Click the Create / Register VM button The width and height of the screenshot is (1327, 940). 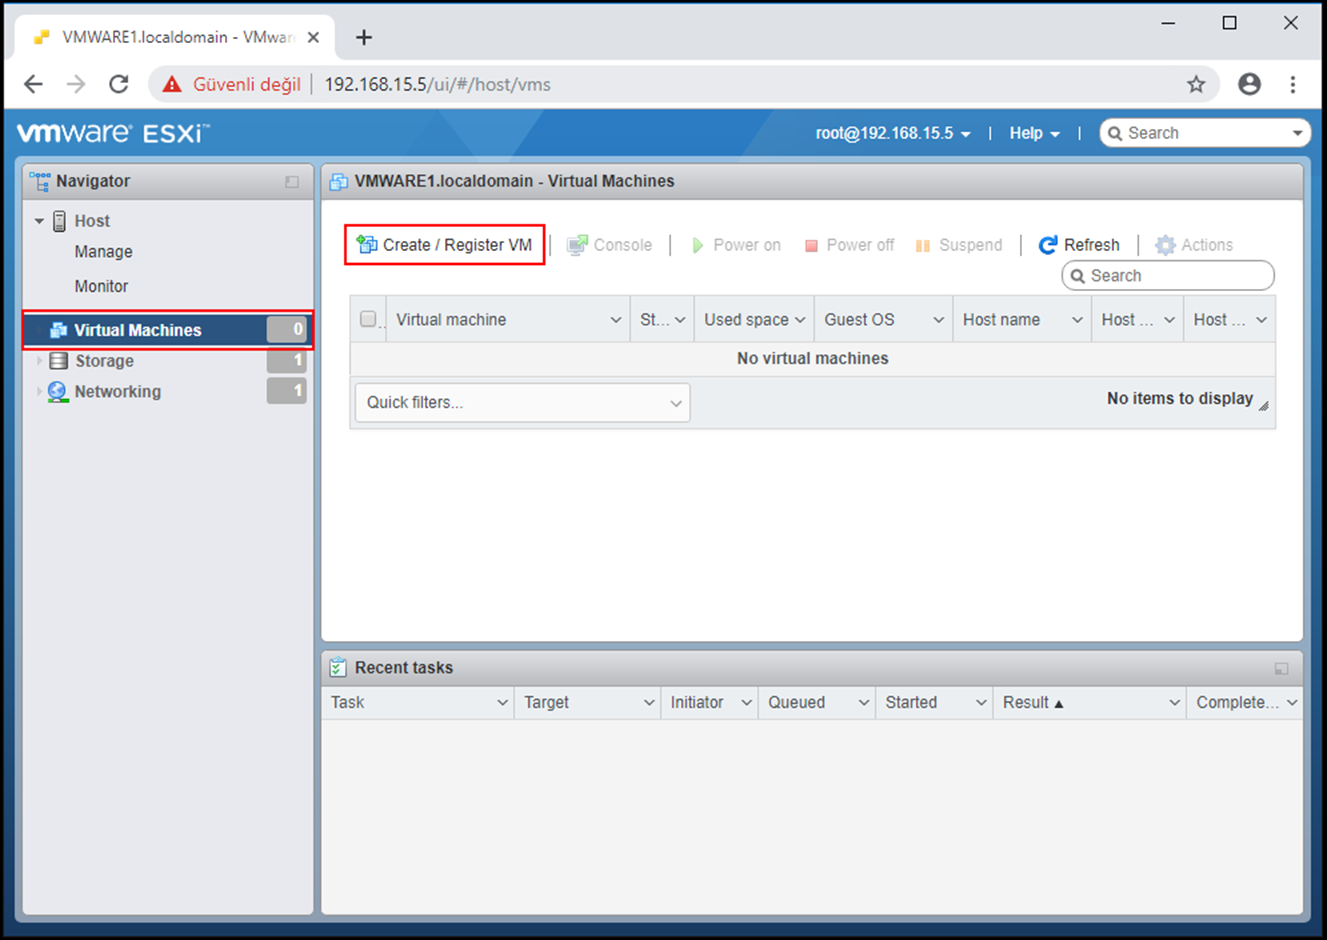pyautogui.click(x=445, y=245)
